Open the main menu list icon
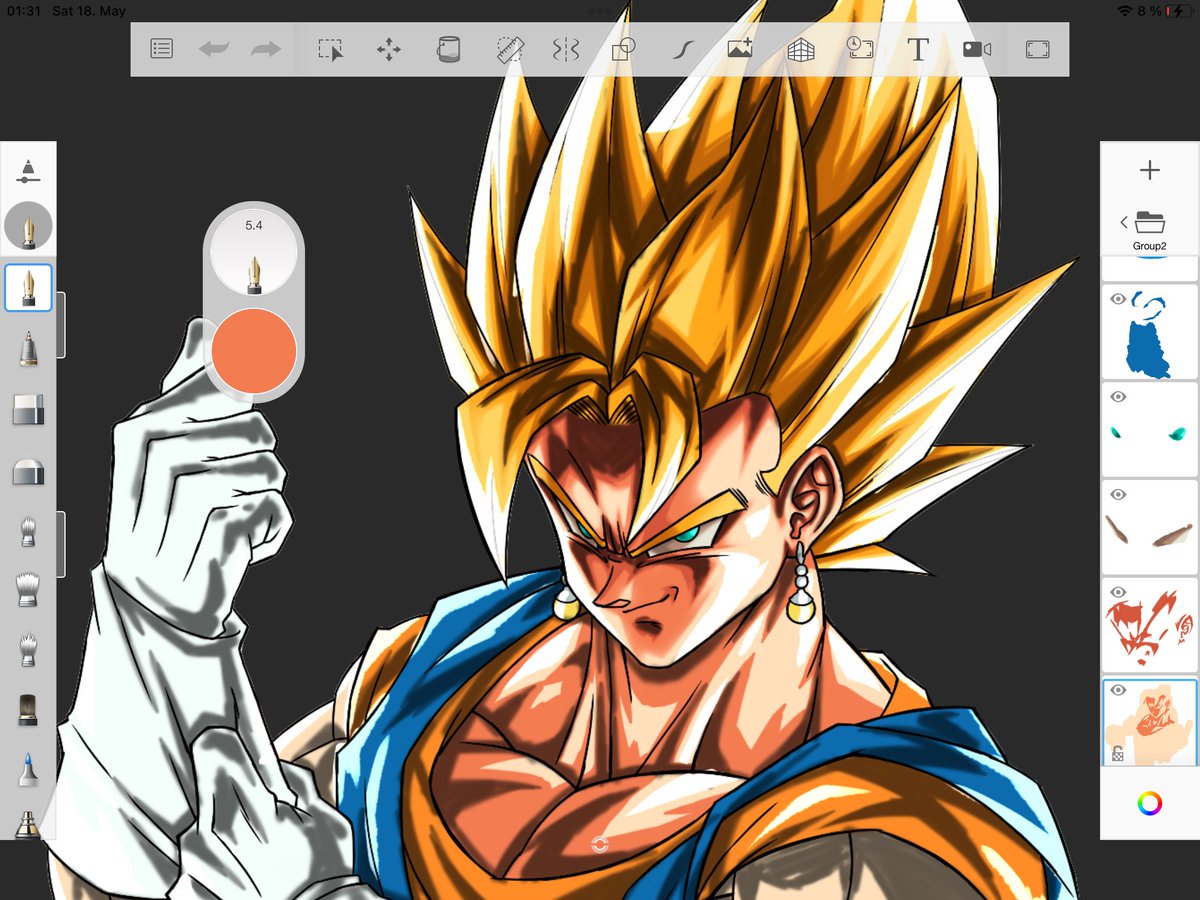The height and width of the screenshot is (900, 1200). 161,49
